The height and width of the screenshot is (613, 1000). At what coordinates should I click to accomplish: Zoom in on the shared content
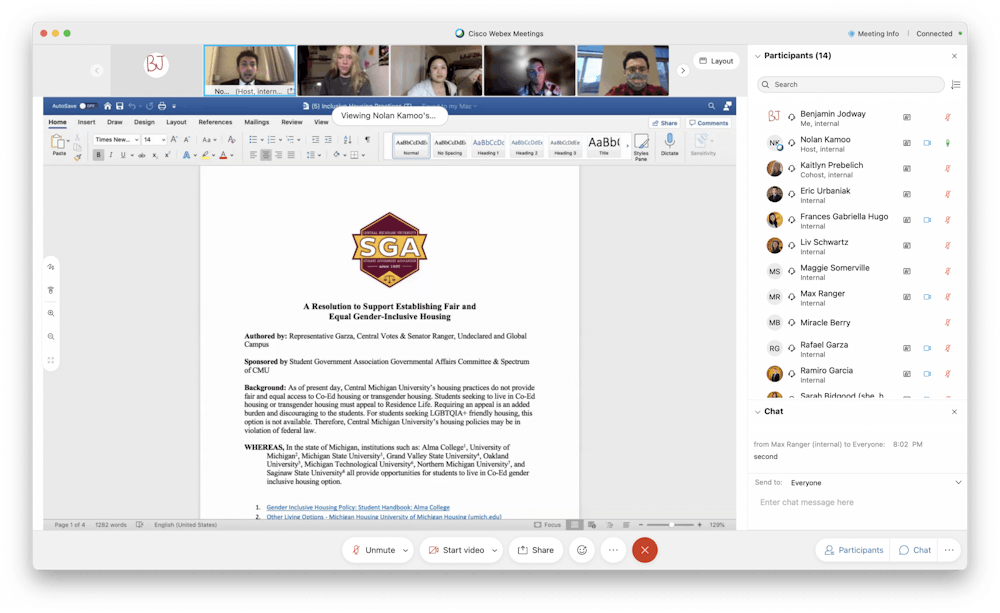(51, 313)
